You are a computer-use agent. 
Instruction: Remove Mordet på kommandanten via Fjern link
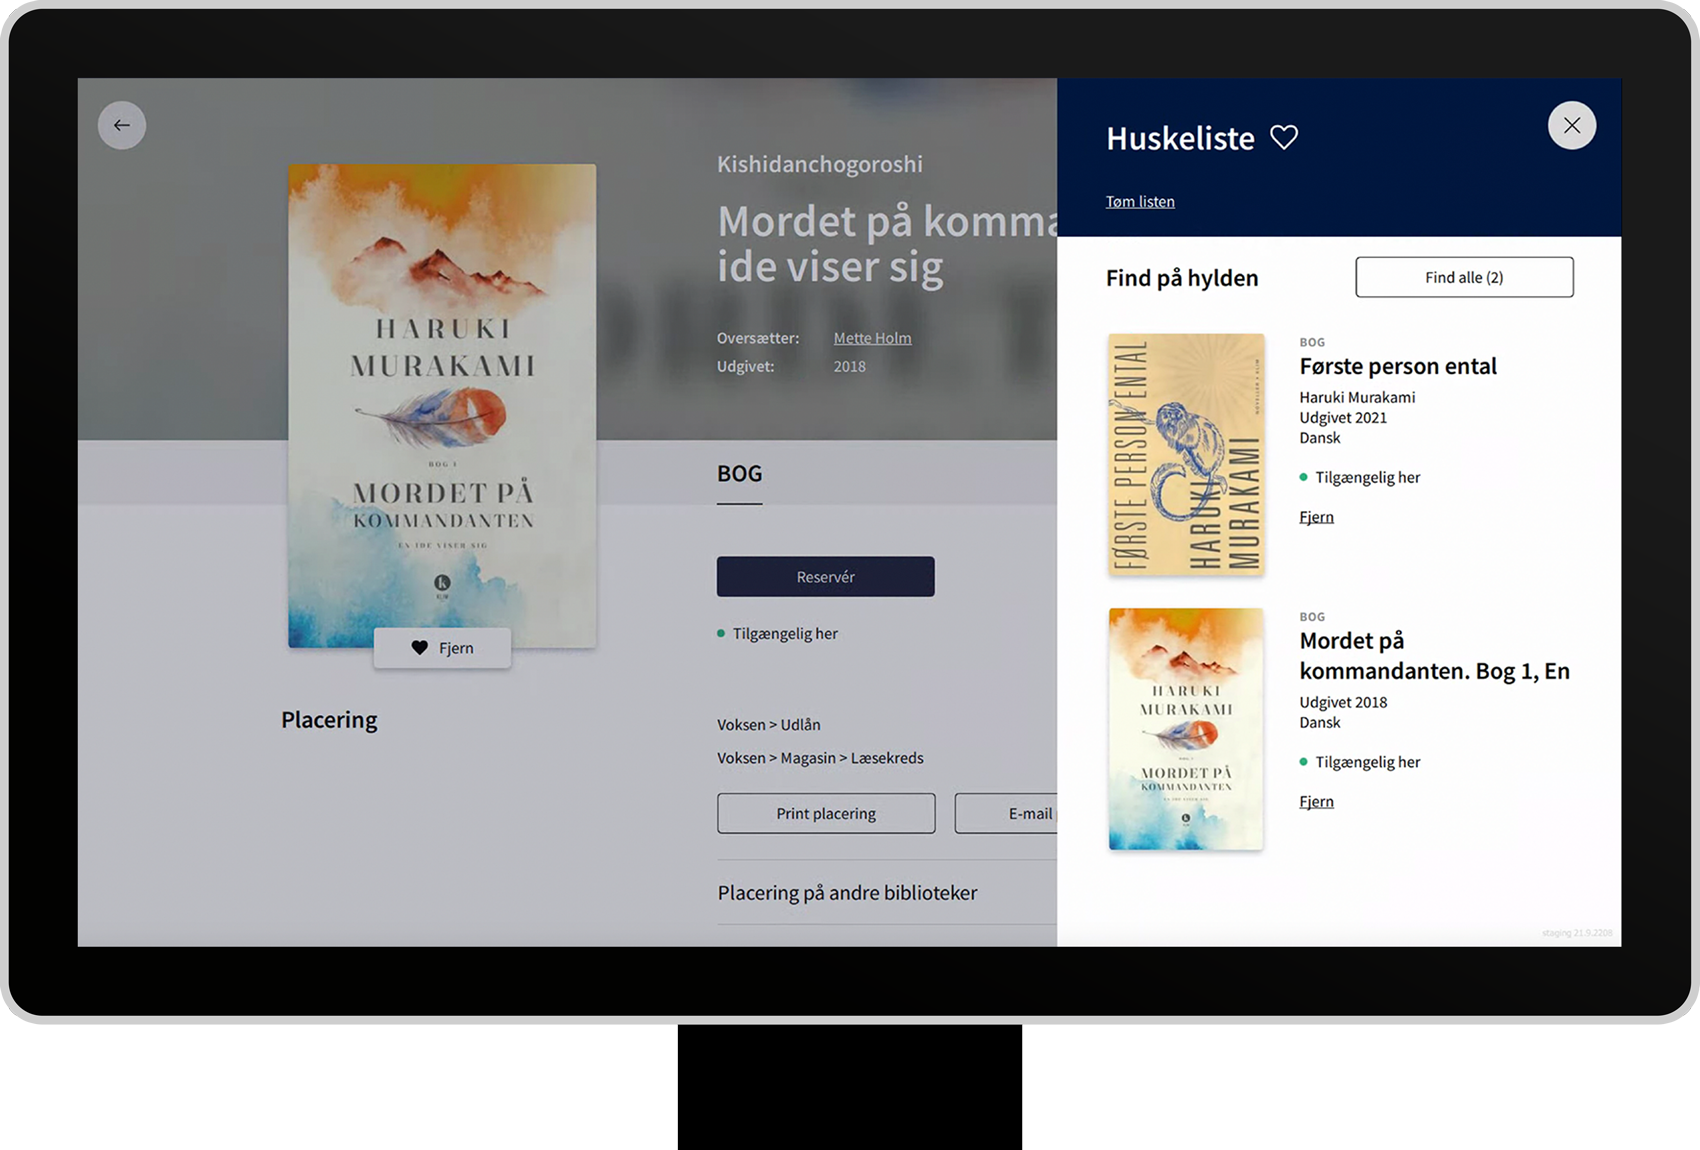click(1316, 801)
